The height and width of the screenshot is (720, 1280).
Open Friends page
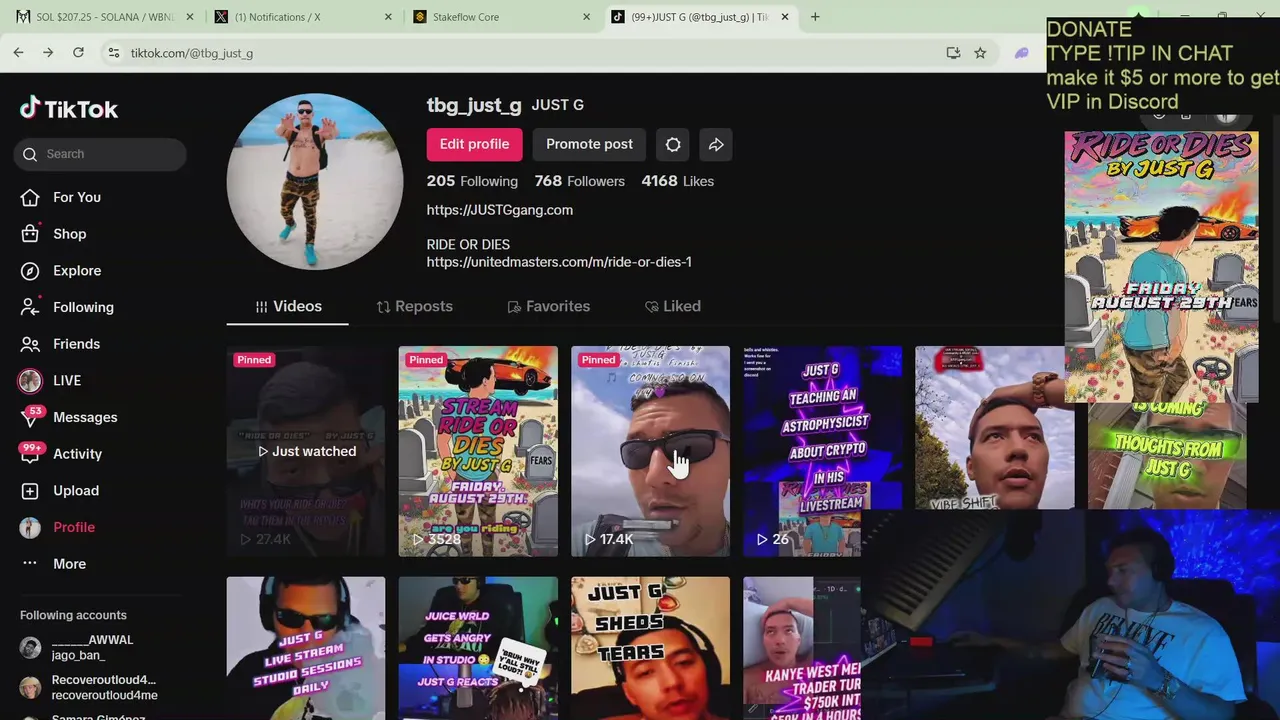(x=76, y=344)
